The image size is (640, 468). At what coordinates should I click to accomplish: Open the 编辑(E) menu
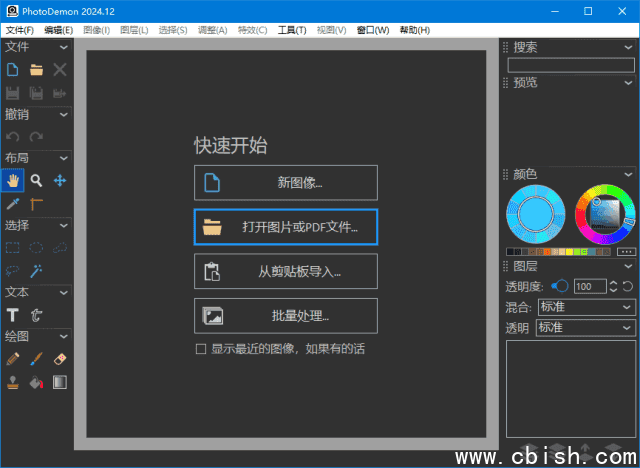(x=58, y=30)
